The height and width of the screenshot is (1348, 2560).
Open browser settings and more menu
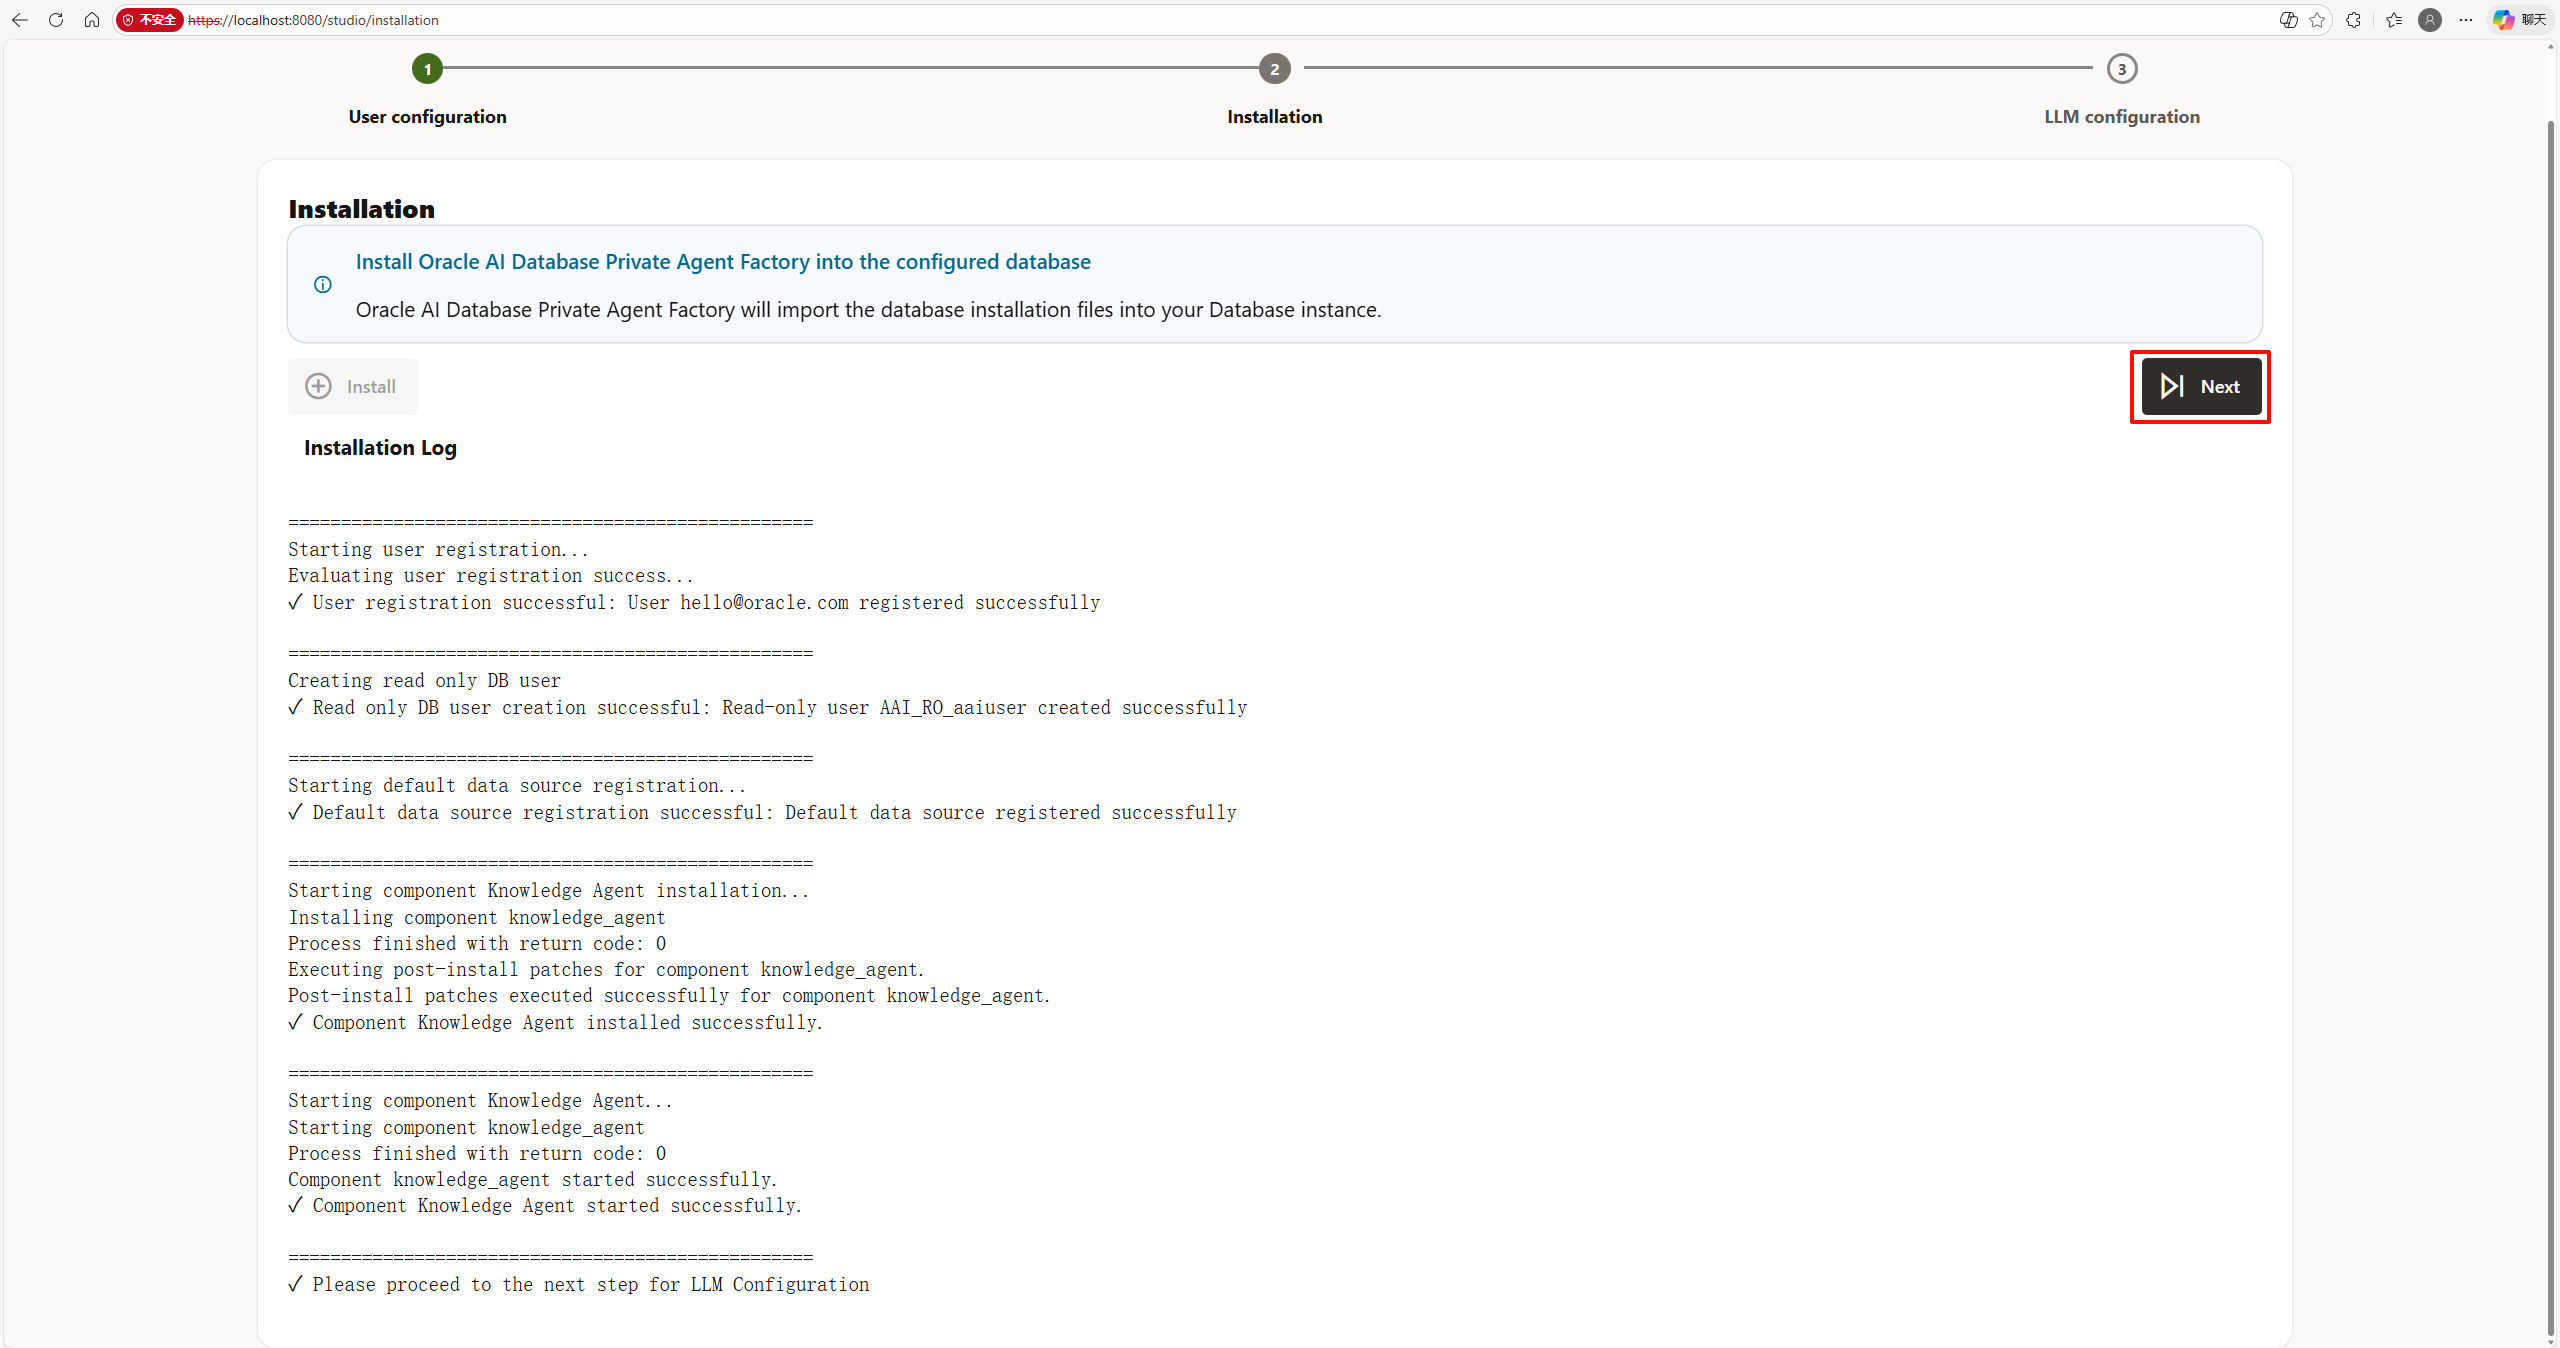click(2466, 20)
